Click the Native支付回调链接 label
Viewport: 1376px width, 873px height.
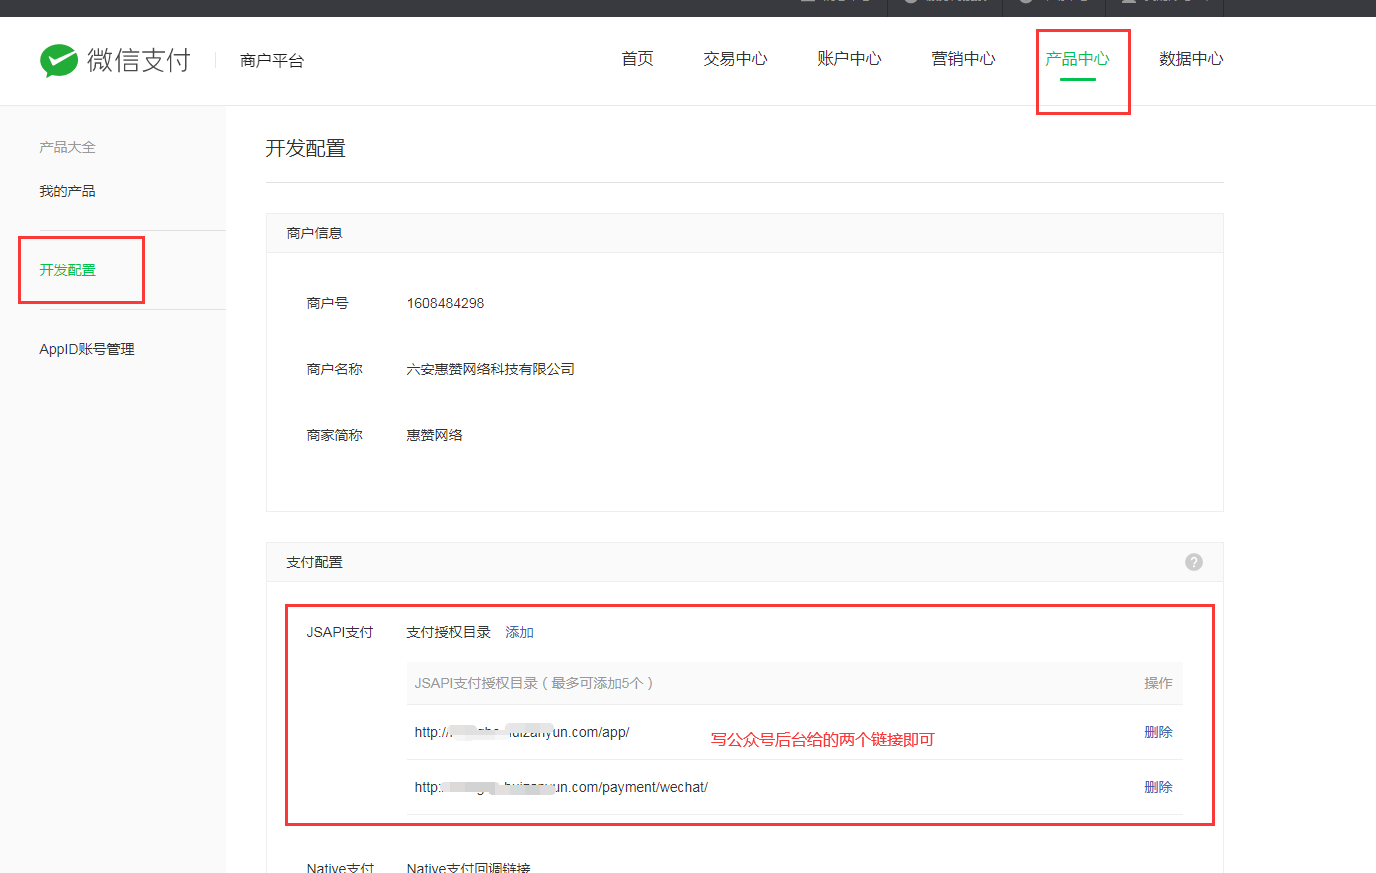[468, 866]
